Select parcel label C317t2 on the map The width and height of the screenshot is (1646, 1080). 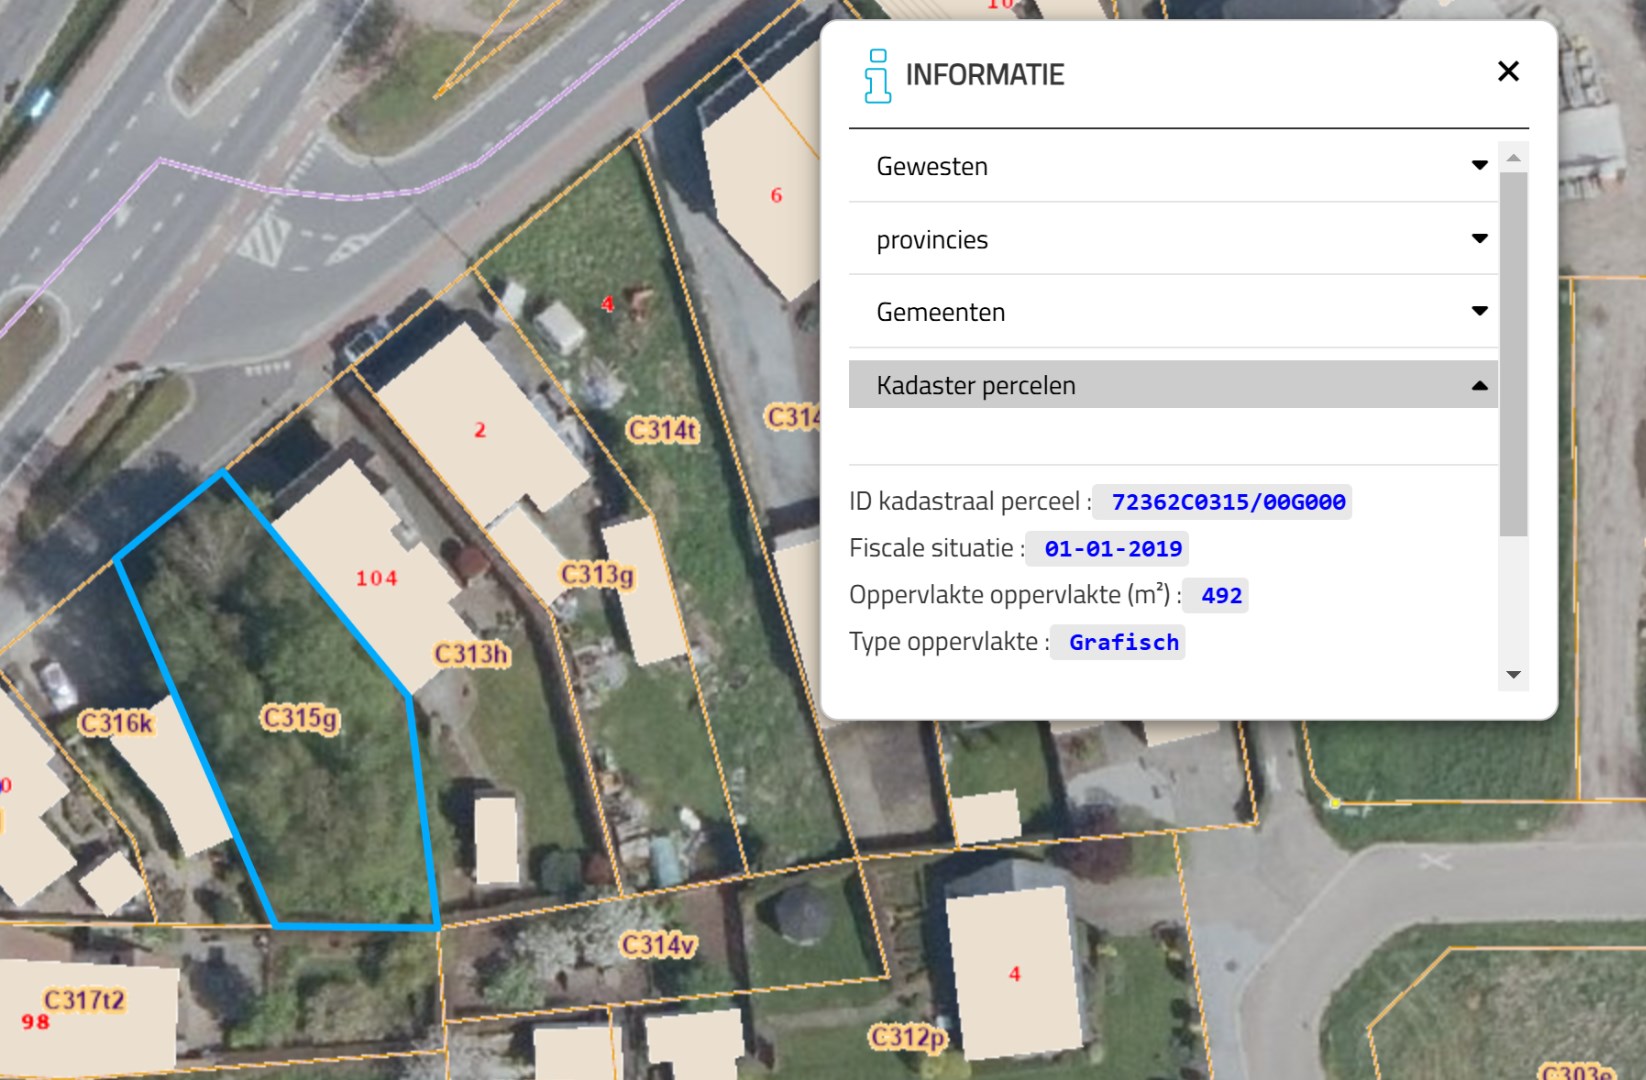84,1000
